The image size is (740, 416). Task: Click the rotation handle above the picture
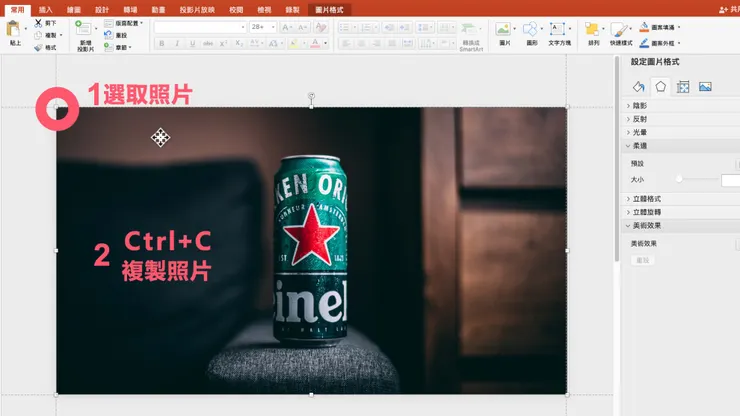coord(311,96)
